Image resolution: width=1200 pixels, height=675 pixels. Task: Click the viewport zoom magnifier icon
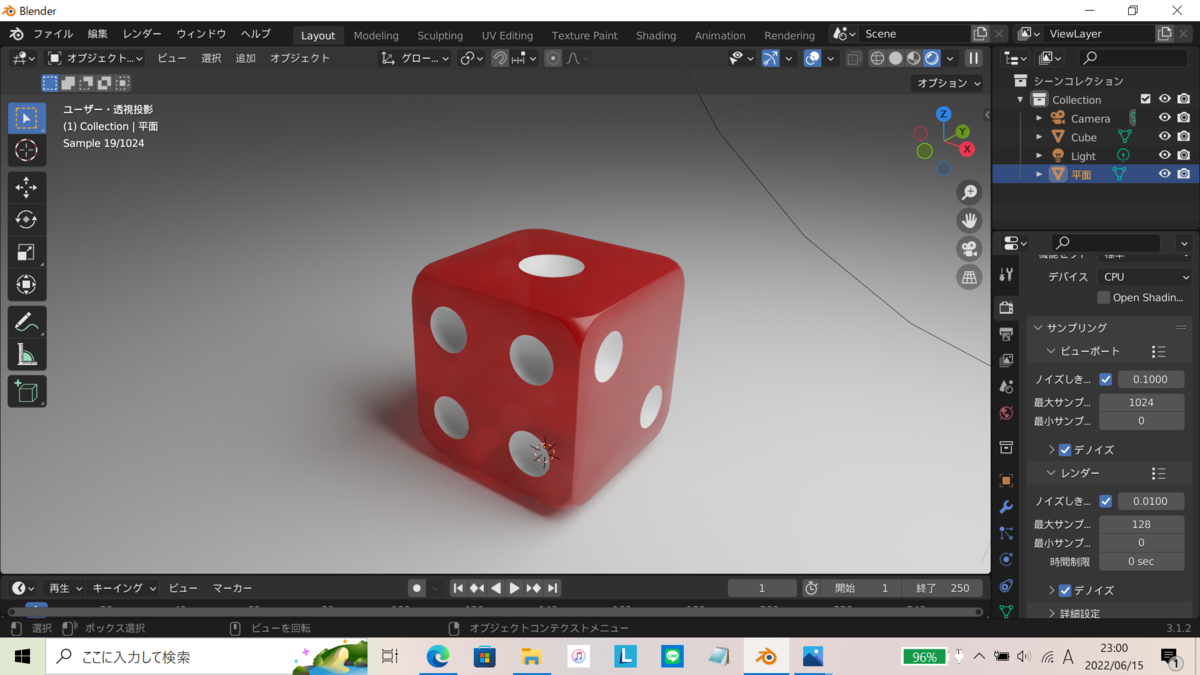pos(969,193)
